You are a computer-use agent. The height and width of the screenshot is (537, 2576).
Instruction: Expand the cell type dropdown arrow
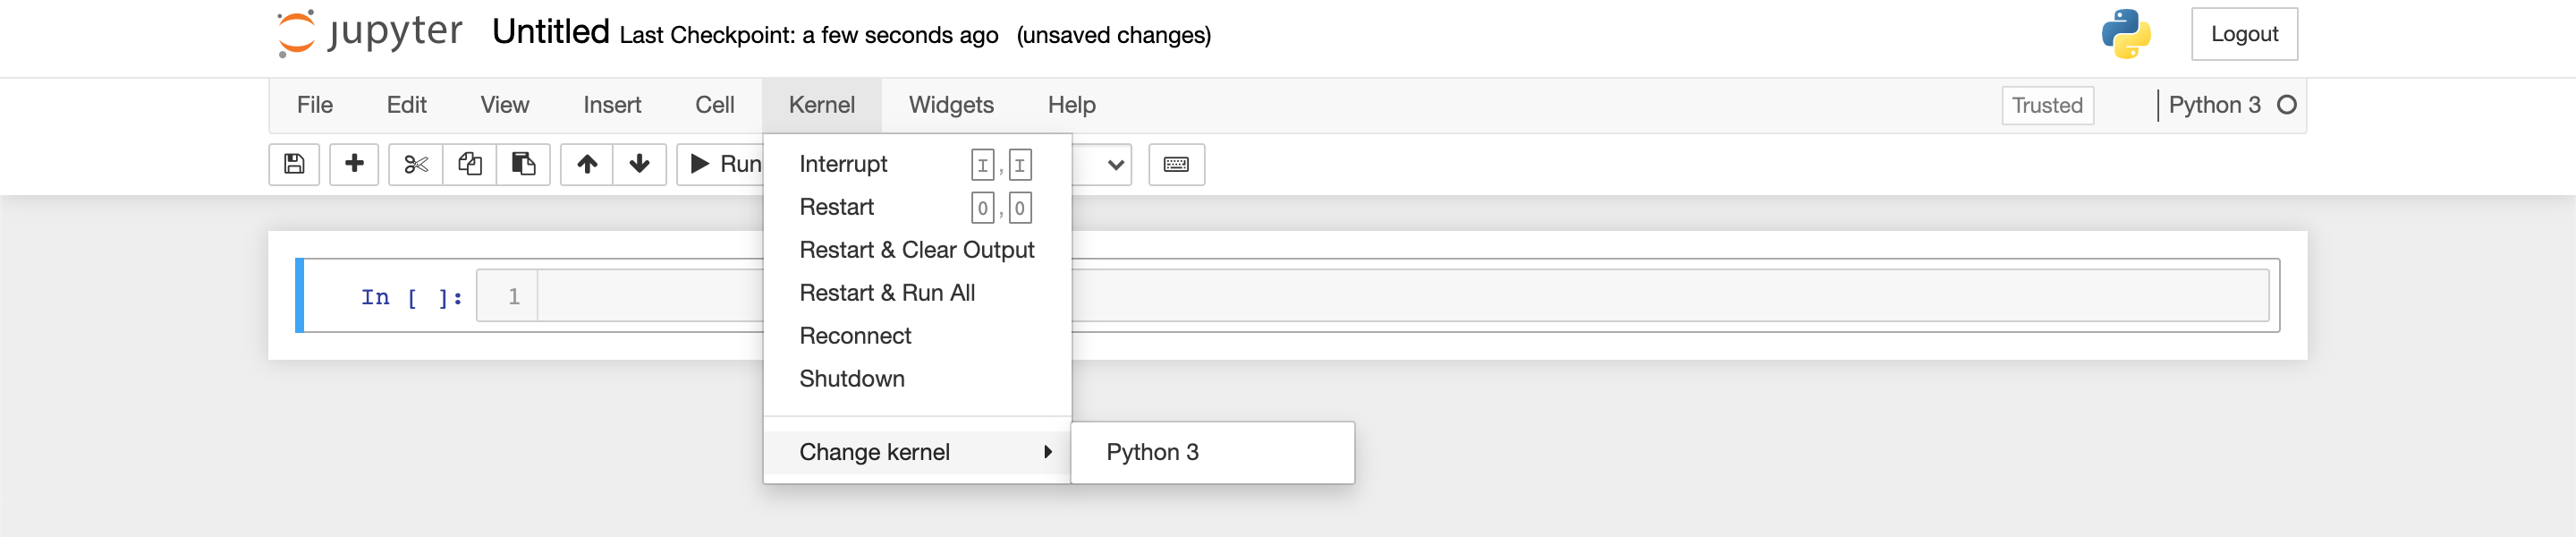pos(1115,165)
